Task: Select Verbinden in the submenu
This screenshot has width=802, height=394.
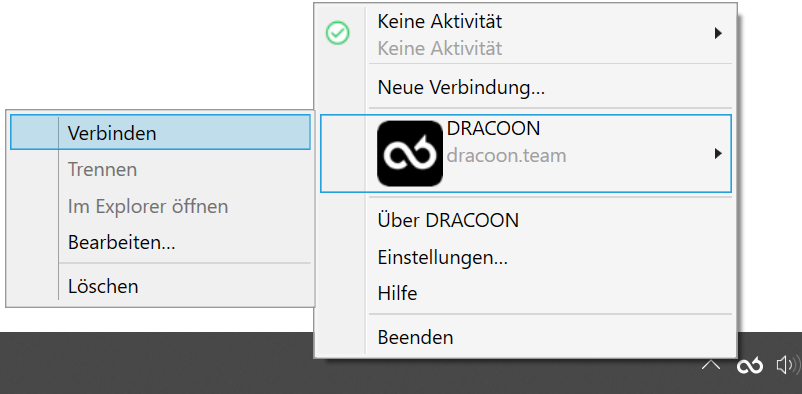Action: (160, 133)
